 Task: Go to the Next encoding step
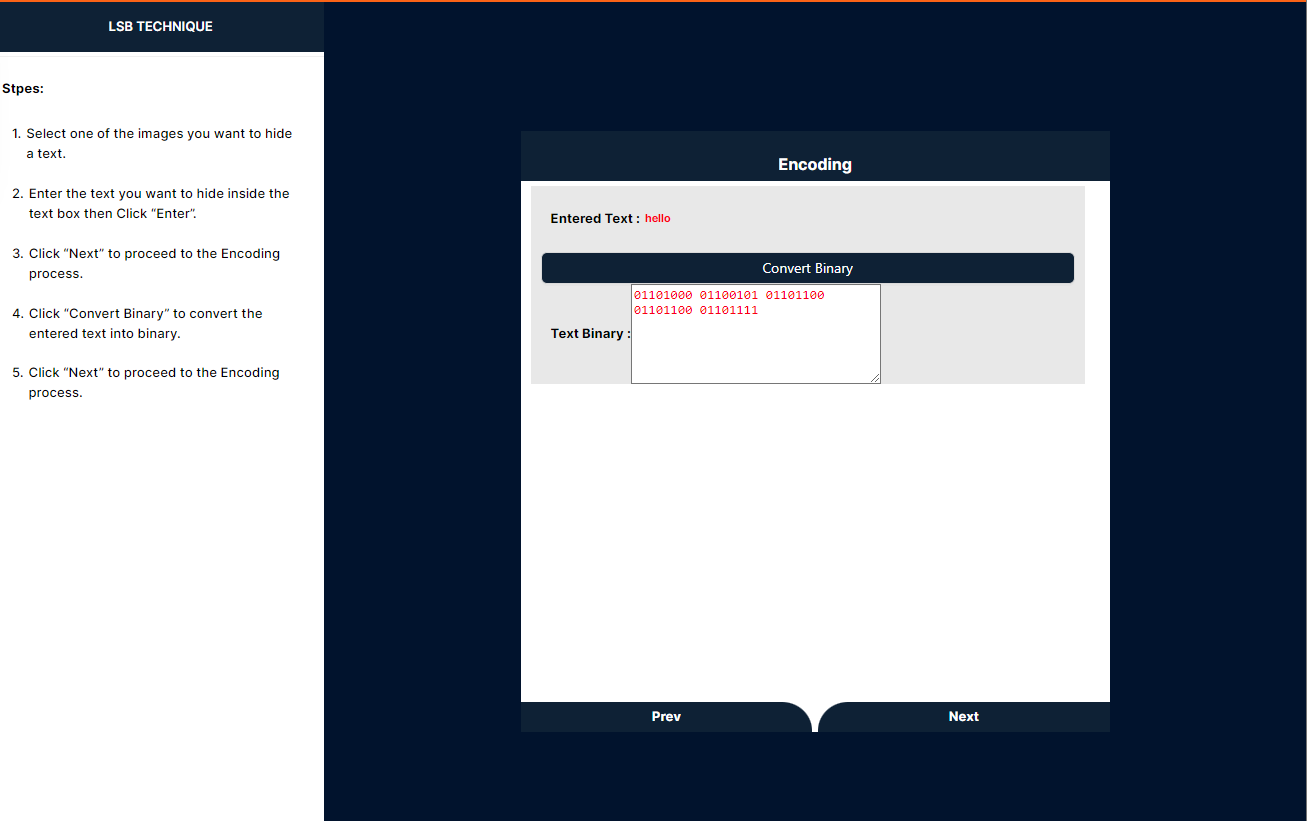[x=963, y=717]
